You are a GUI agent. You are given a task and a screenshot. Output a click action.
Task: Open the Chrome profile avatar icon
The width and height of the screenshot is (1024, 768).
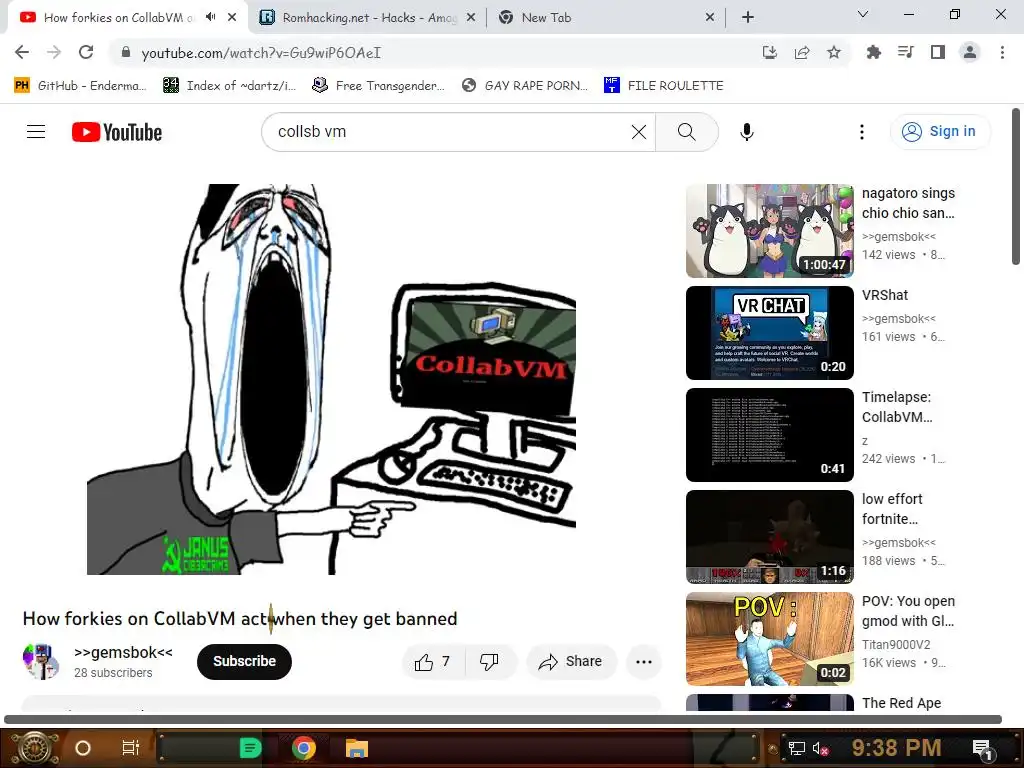[x=970, y=52]
